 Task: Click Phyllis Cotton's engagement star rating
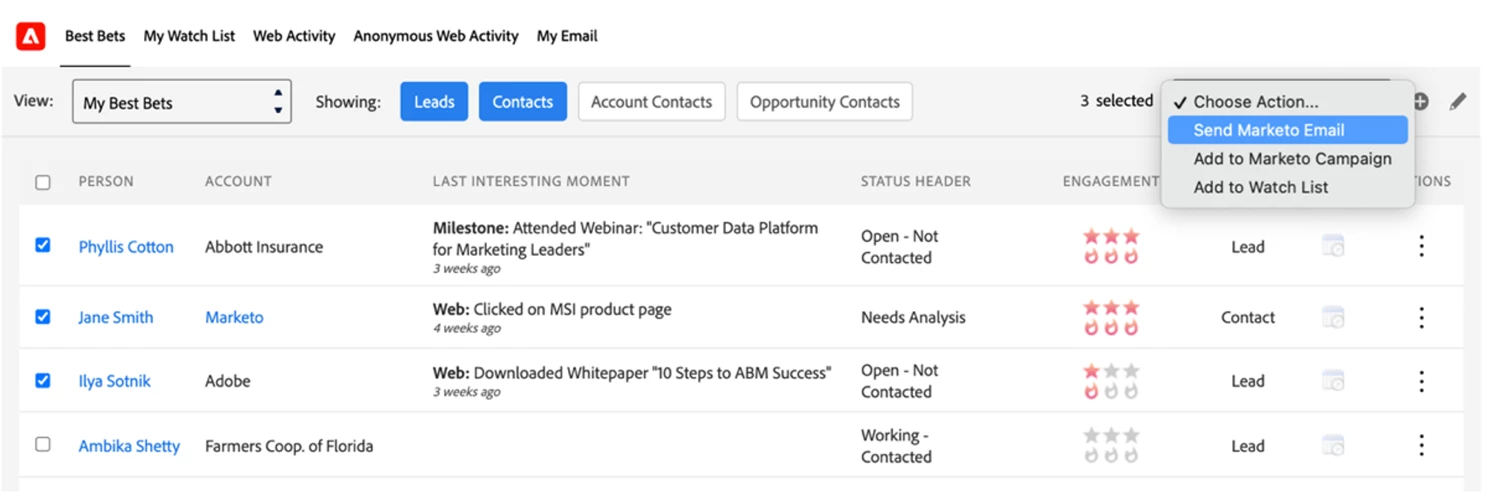[1110, 237]
